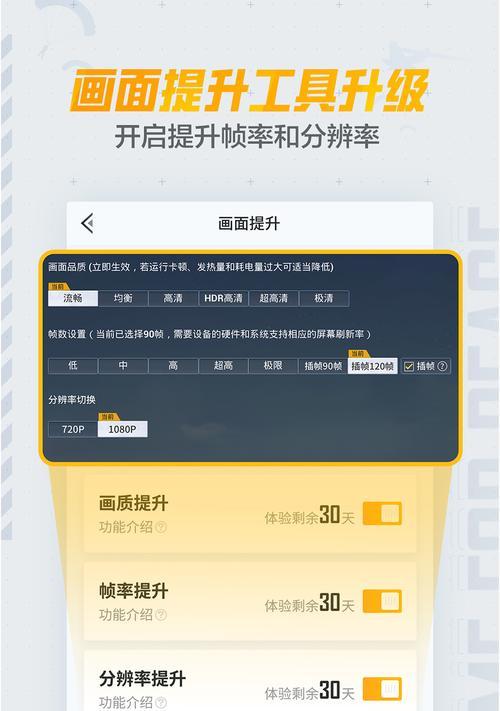Screen dimensions: 500x711
Task: Turn off the 画质提升 switch
Action: click(382, 514)
